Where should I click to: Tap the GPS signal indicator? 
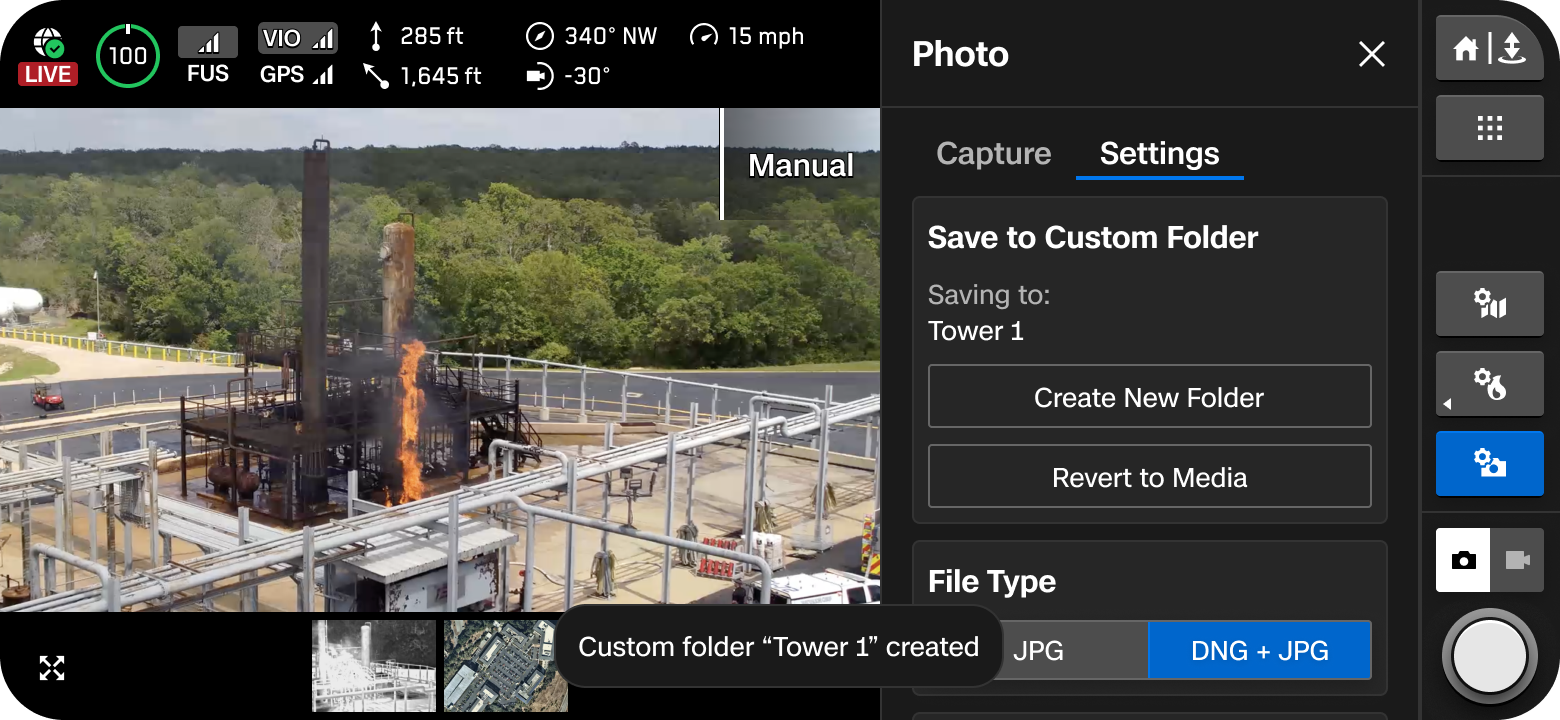coord(297,74)
